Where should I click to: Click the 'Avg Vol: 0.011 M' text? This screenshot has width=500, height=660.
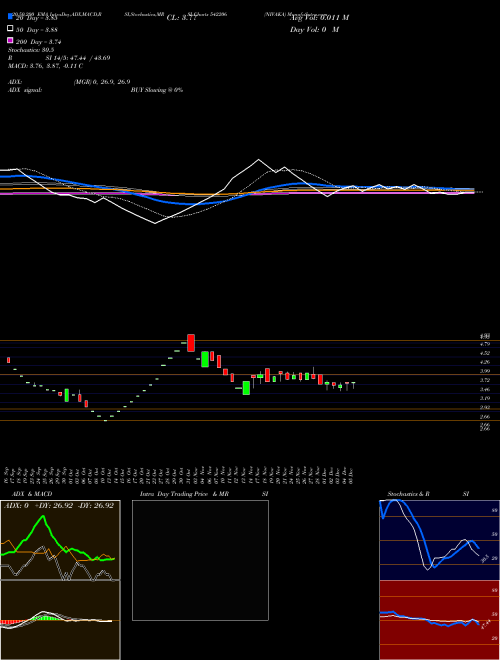(x=319, y=18)
